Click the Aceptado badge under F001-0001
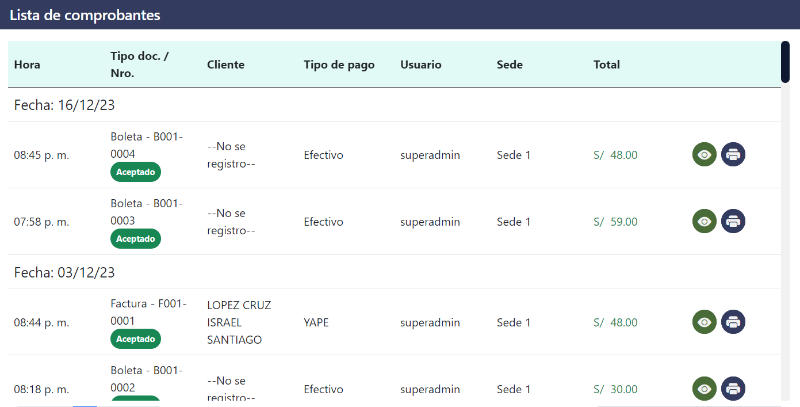 [x=135, y=339]
